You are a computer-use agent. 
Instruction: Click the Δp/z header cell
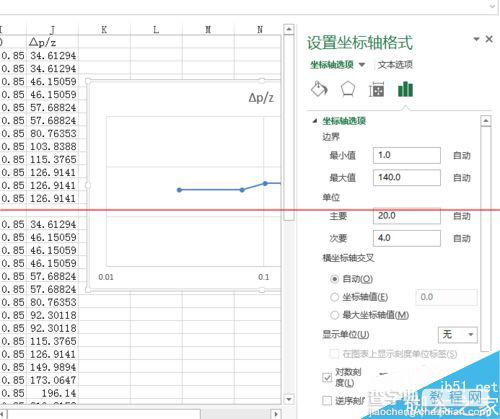(x=52, y=42)
